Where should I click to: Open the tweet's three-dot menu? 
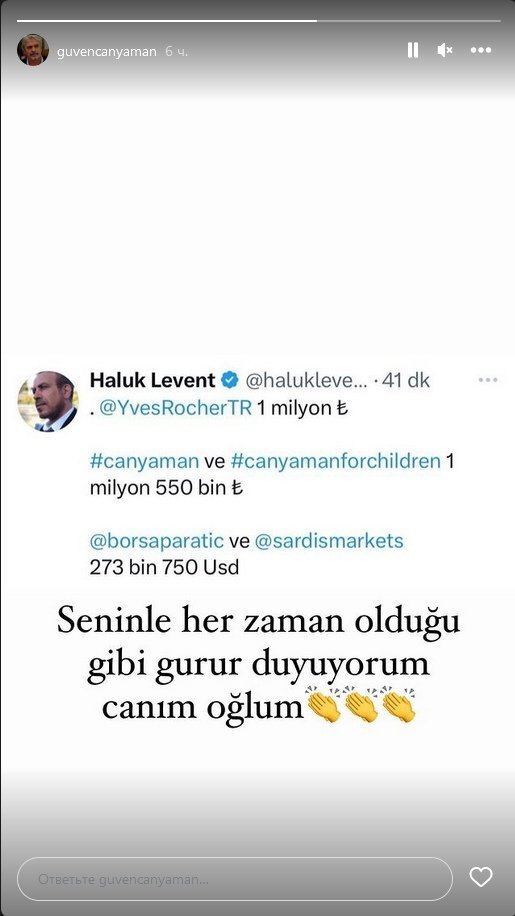(488, 380)
